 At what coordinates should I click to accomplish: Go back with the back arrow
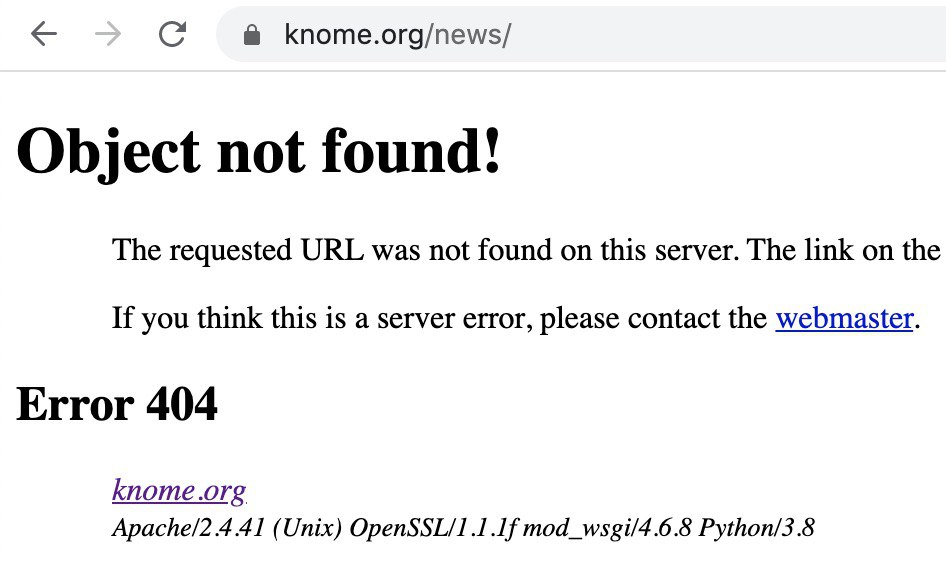44,35
